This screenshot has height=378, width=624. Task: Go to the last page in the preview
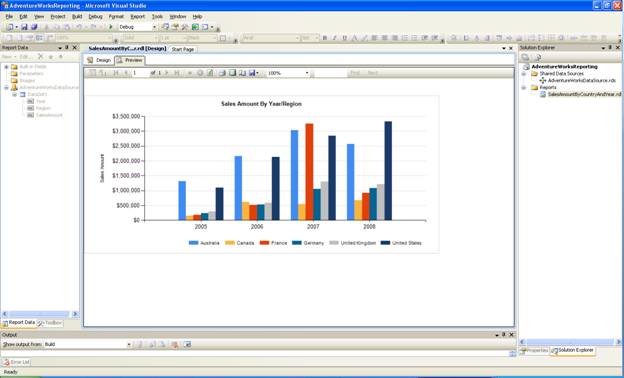pyautogui.click(x=177, y=73)
